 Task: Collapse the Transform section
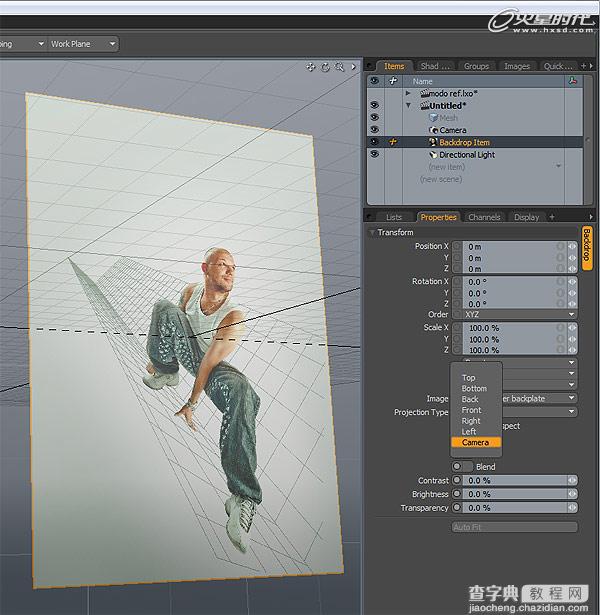[372, 232]
